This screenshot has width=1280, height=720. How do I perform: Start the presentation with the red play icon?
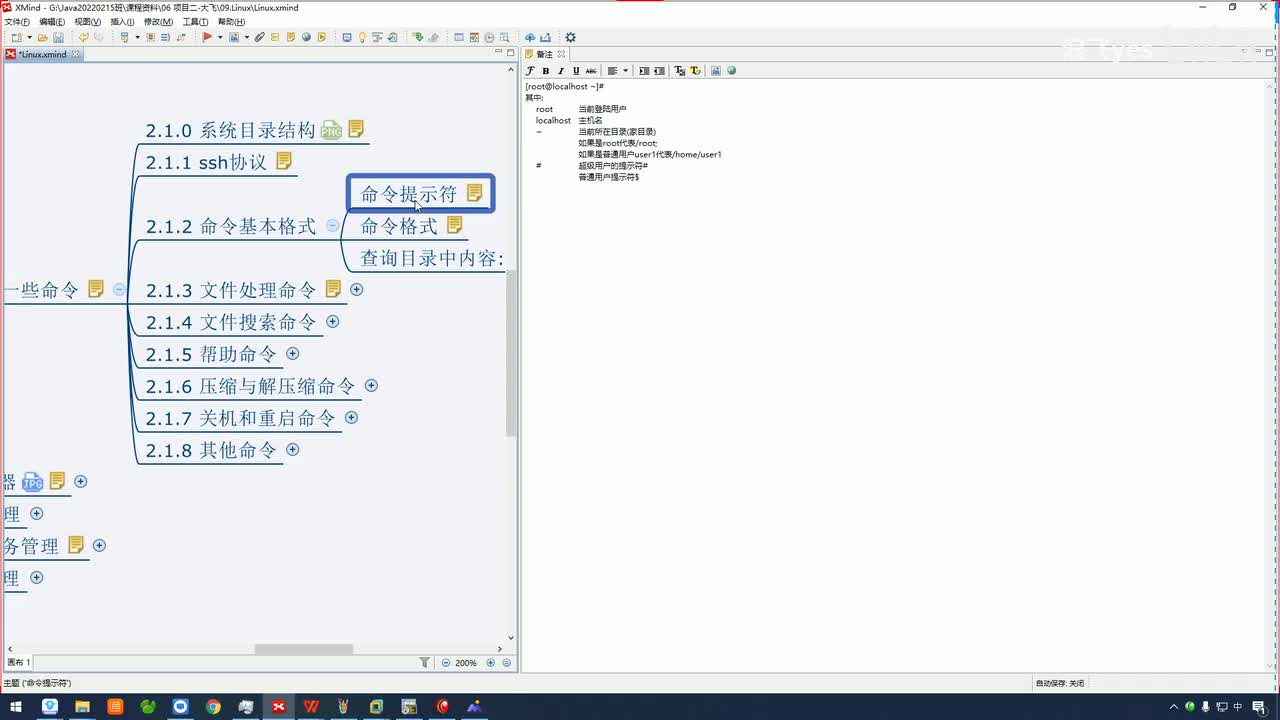[207, 38]
